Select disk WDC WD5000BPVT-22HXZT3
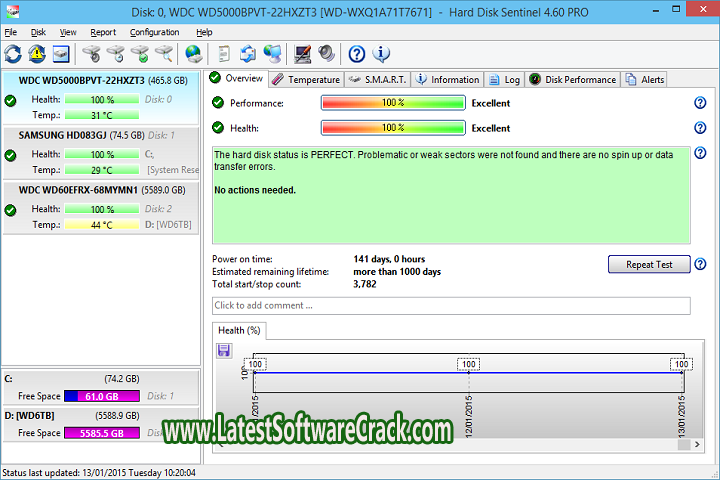The image size is (720, 480). tap(101, 98)
